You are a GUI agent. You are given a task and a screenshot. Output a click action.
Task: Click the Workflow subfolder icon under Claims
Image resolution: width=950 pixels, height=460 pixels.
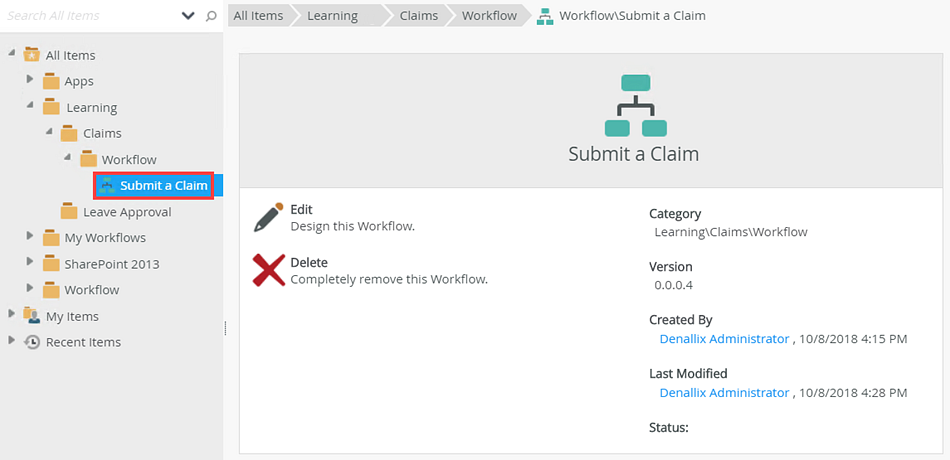[88, 159]
